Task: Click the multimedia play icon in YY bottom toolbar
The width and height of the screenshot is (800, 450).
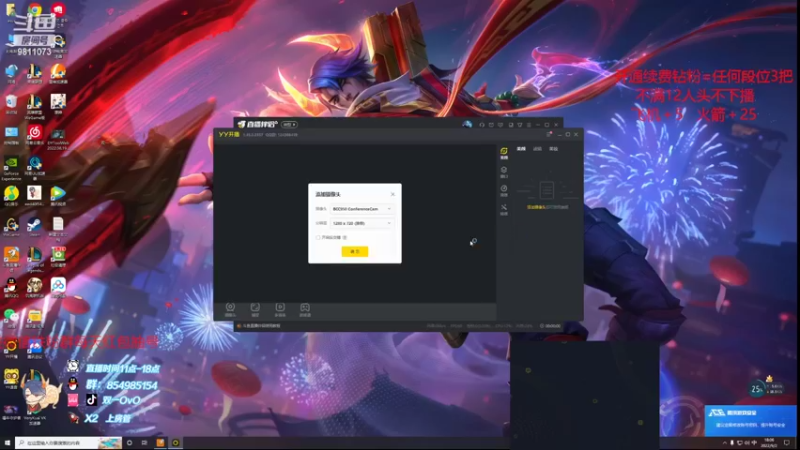Action: [280, 309]
